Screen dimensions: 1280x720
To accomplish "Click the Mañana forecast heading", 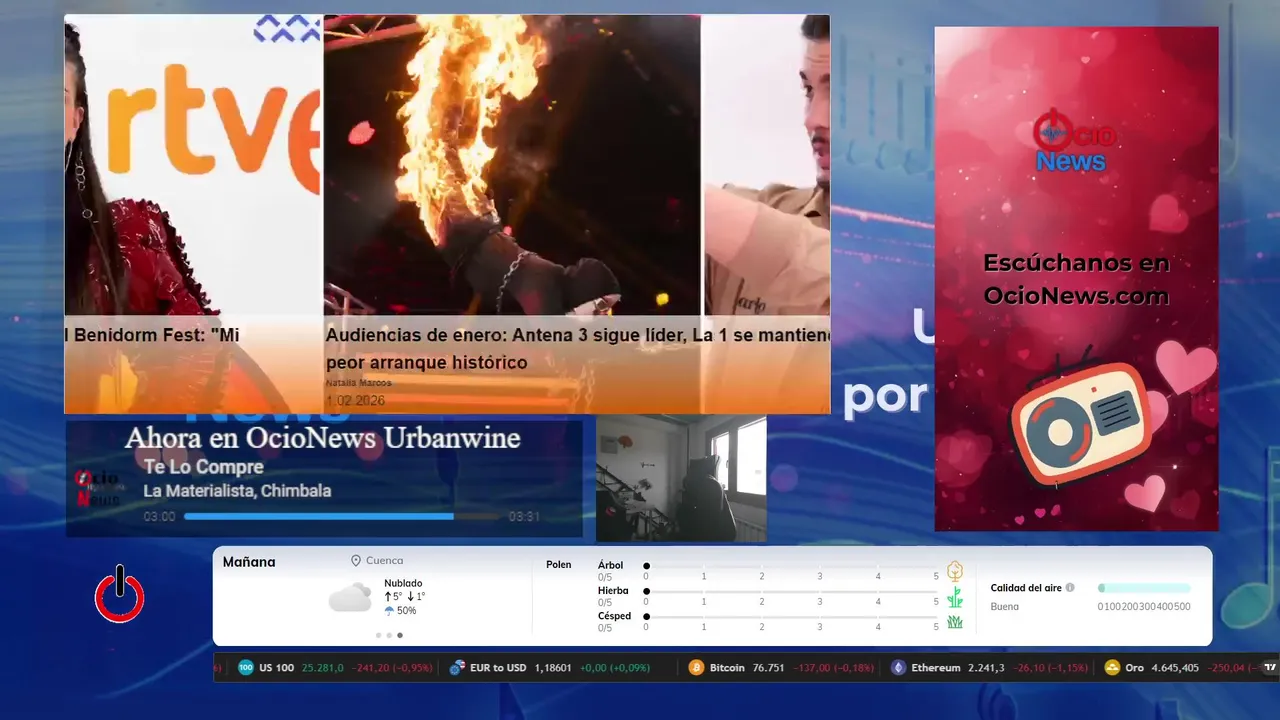I will [249, 562].
